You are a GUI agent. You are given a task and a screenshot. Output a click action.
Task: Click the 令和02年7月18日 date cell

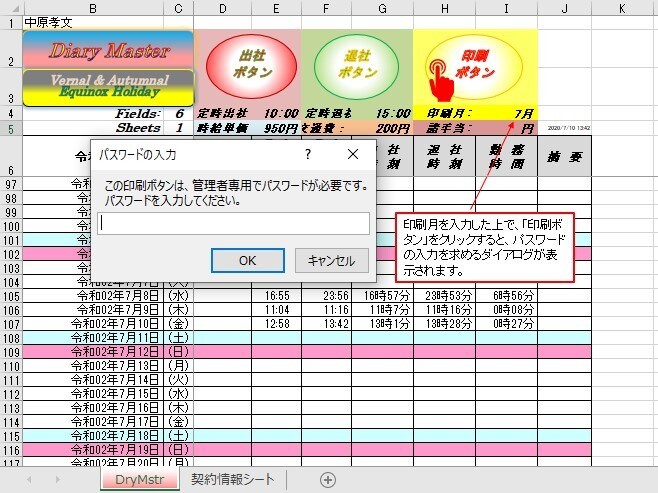93,436
